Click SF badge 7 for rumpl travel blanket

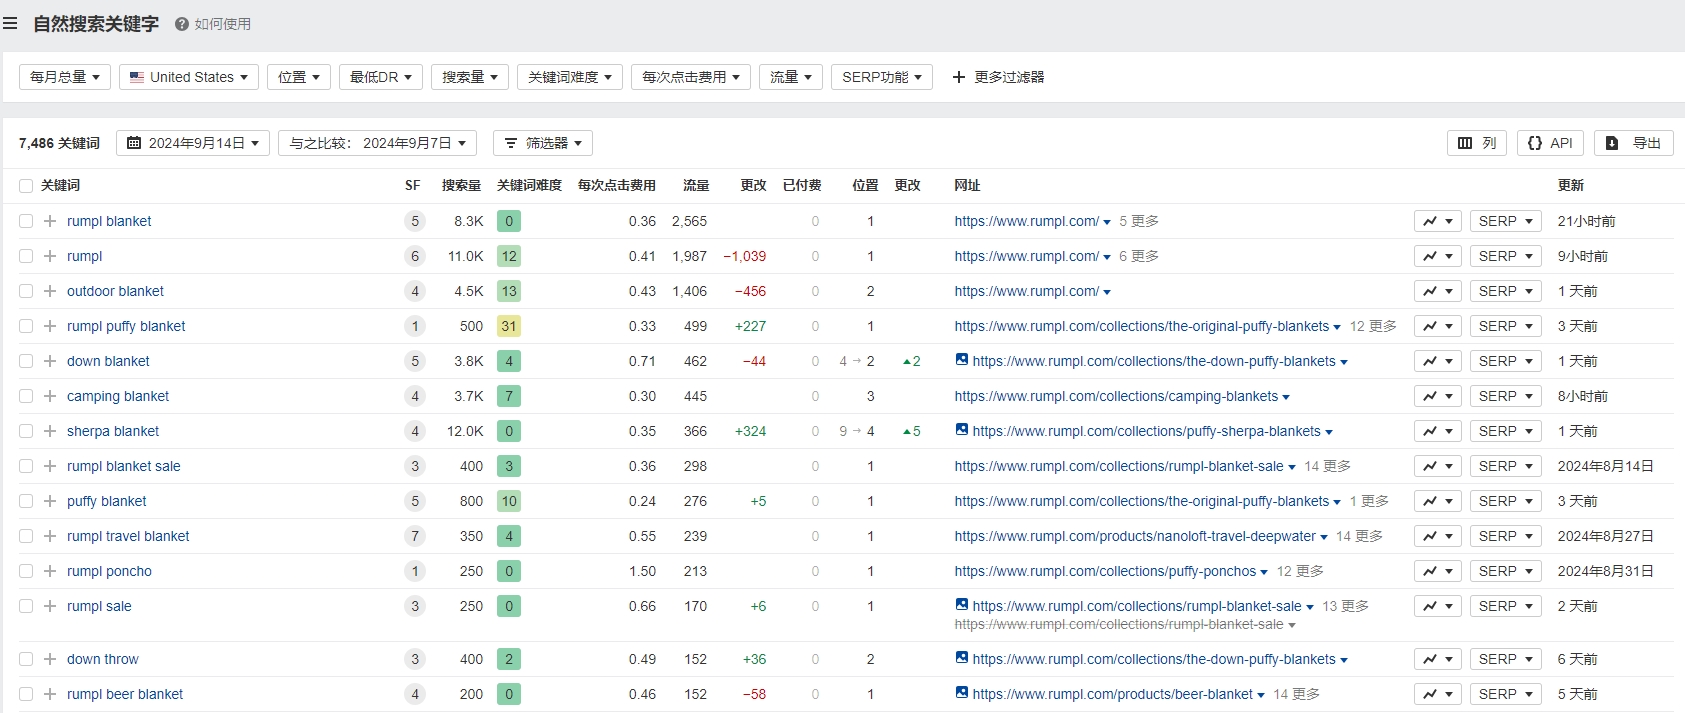point(415,536)
